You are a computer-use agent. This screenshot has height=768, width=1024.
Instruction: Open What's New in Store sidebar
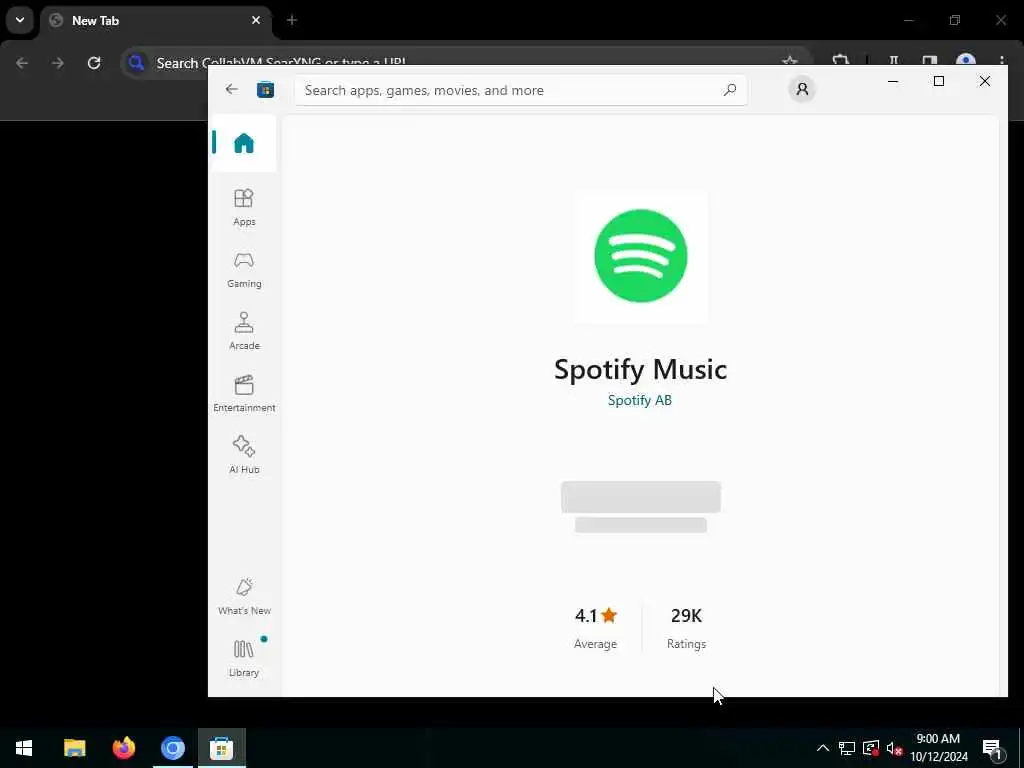244,596
